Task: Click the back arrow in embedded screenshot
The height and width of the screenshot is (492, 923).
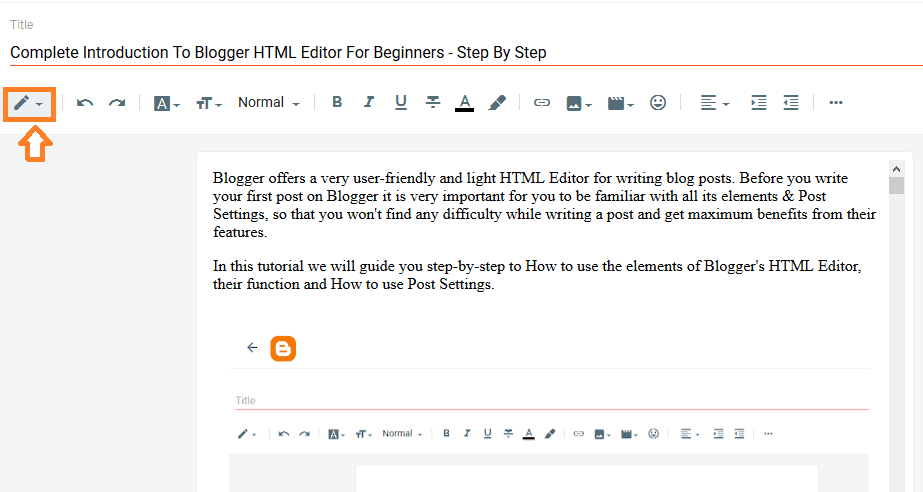Action: pos(252,347)
